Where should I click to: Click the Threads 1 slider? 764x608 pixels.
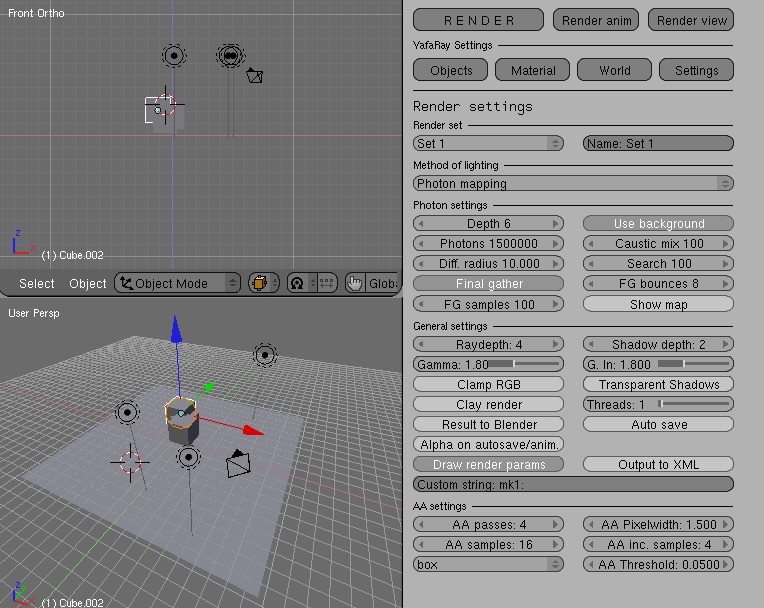(658, 404)
